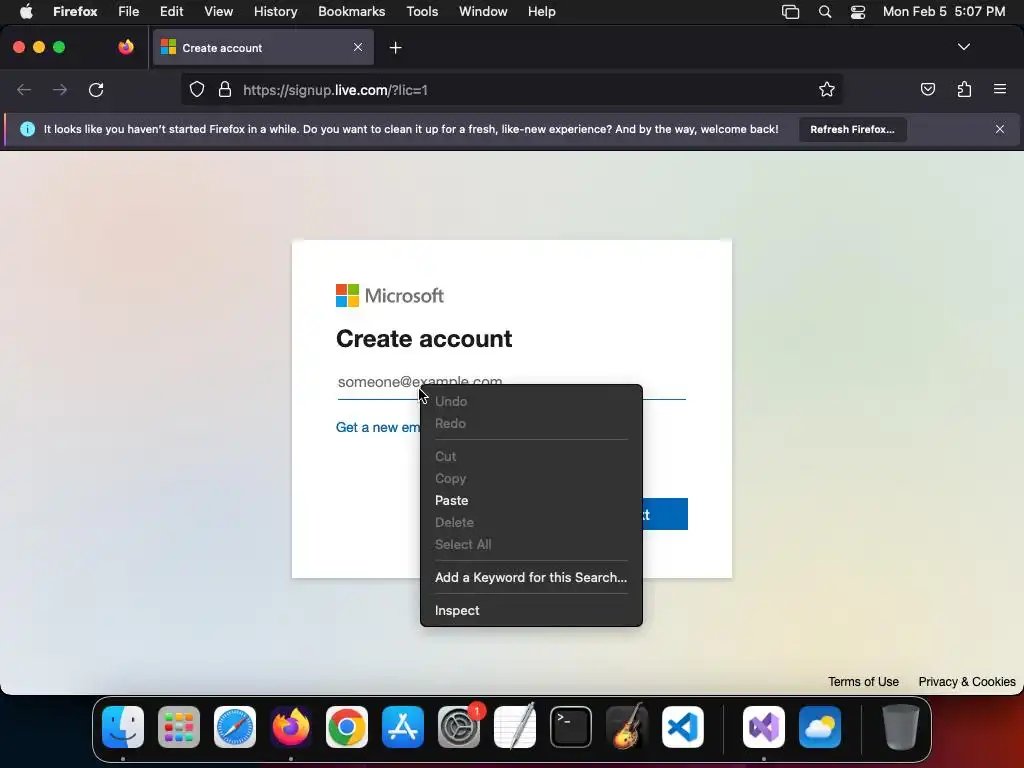This screenshot has height=768, width=1024.
Task: Click the Spotlight search magnifier icon
Action: 825,12
